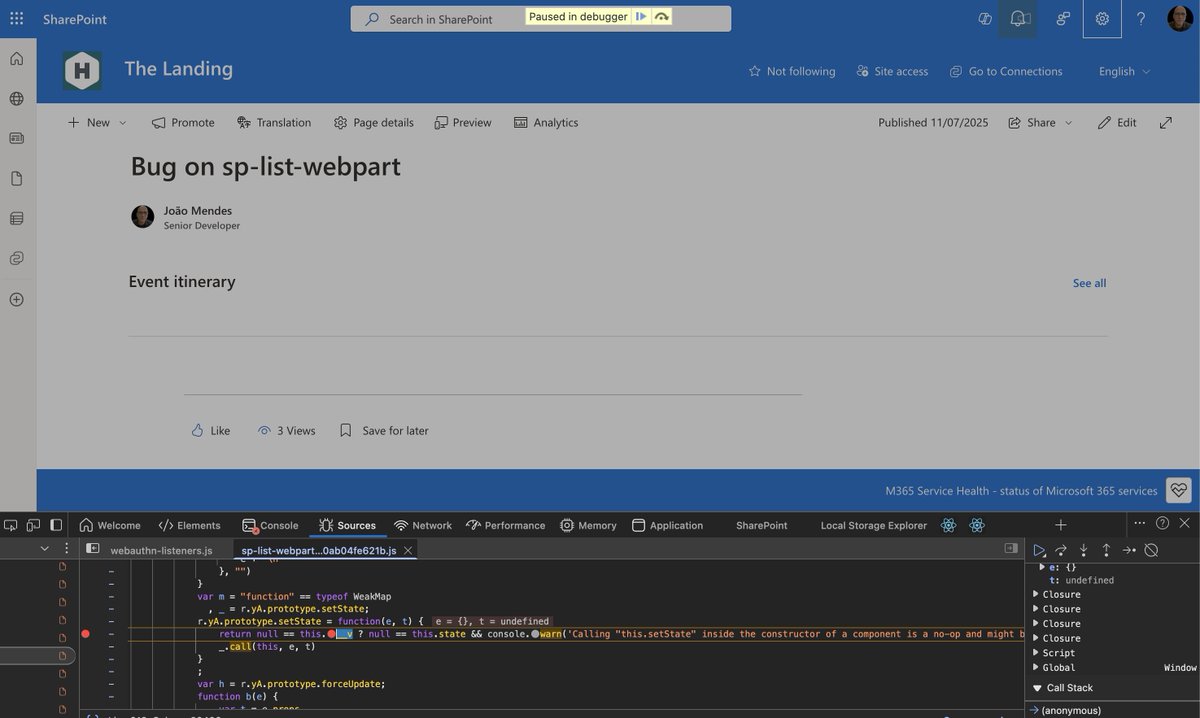
Task: Open the Copilot icon in header
Action: (x=984, y=18)
